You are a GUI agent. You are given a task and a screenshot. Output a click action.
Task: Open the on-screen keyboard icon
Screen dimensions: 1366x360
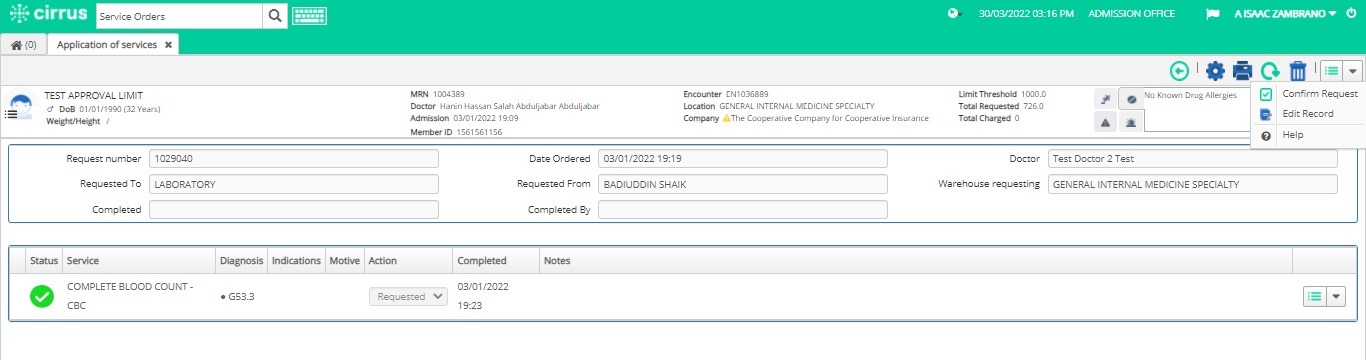309,16
